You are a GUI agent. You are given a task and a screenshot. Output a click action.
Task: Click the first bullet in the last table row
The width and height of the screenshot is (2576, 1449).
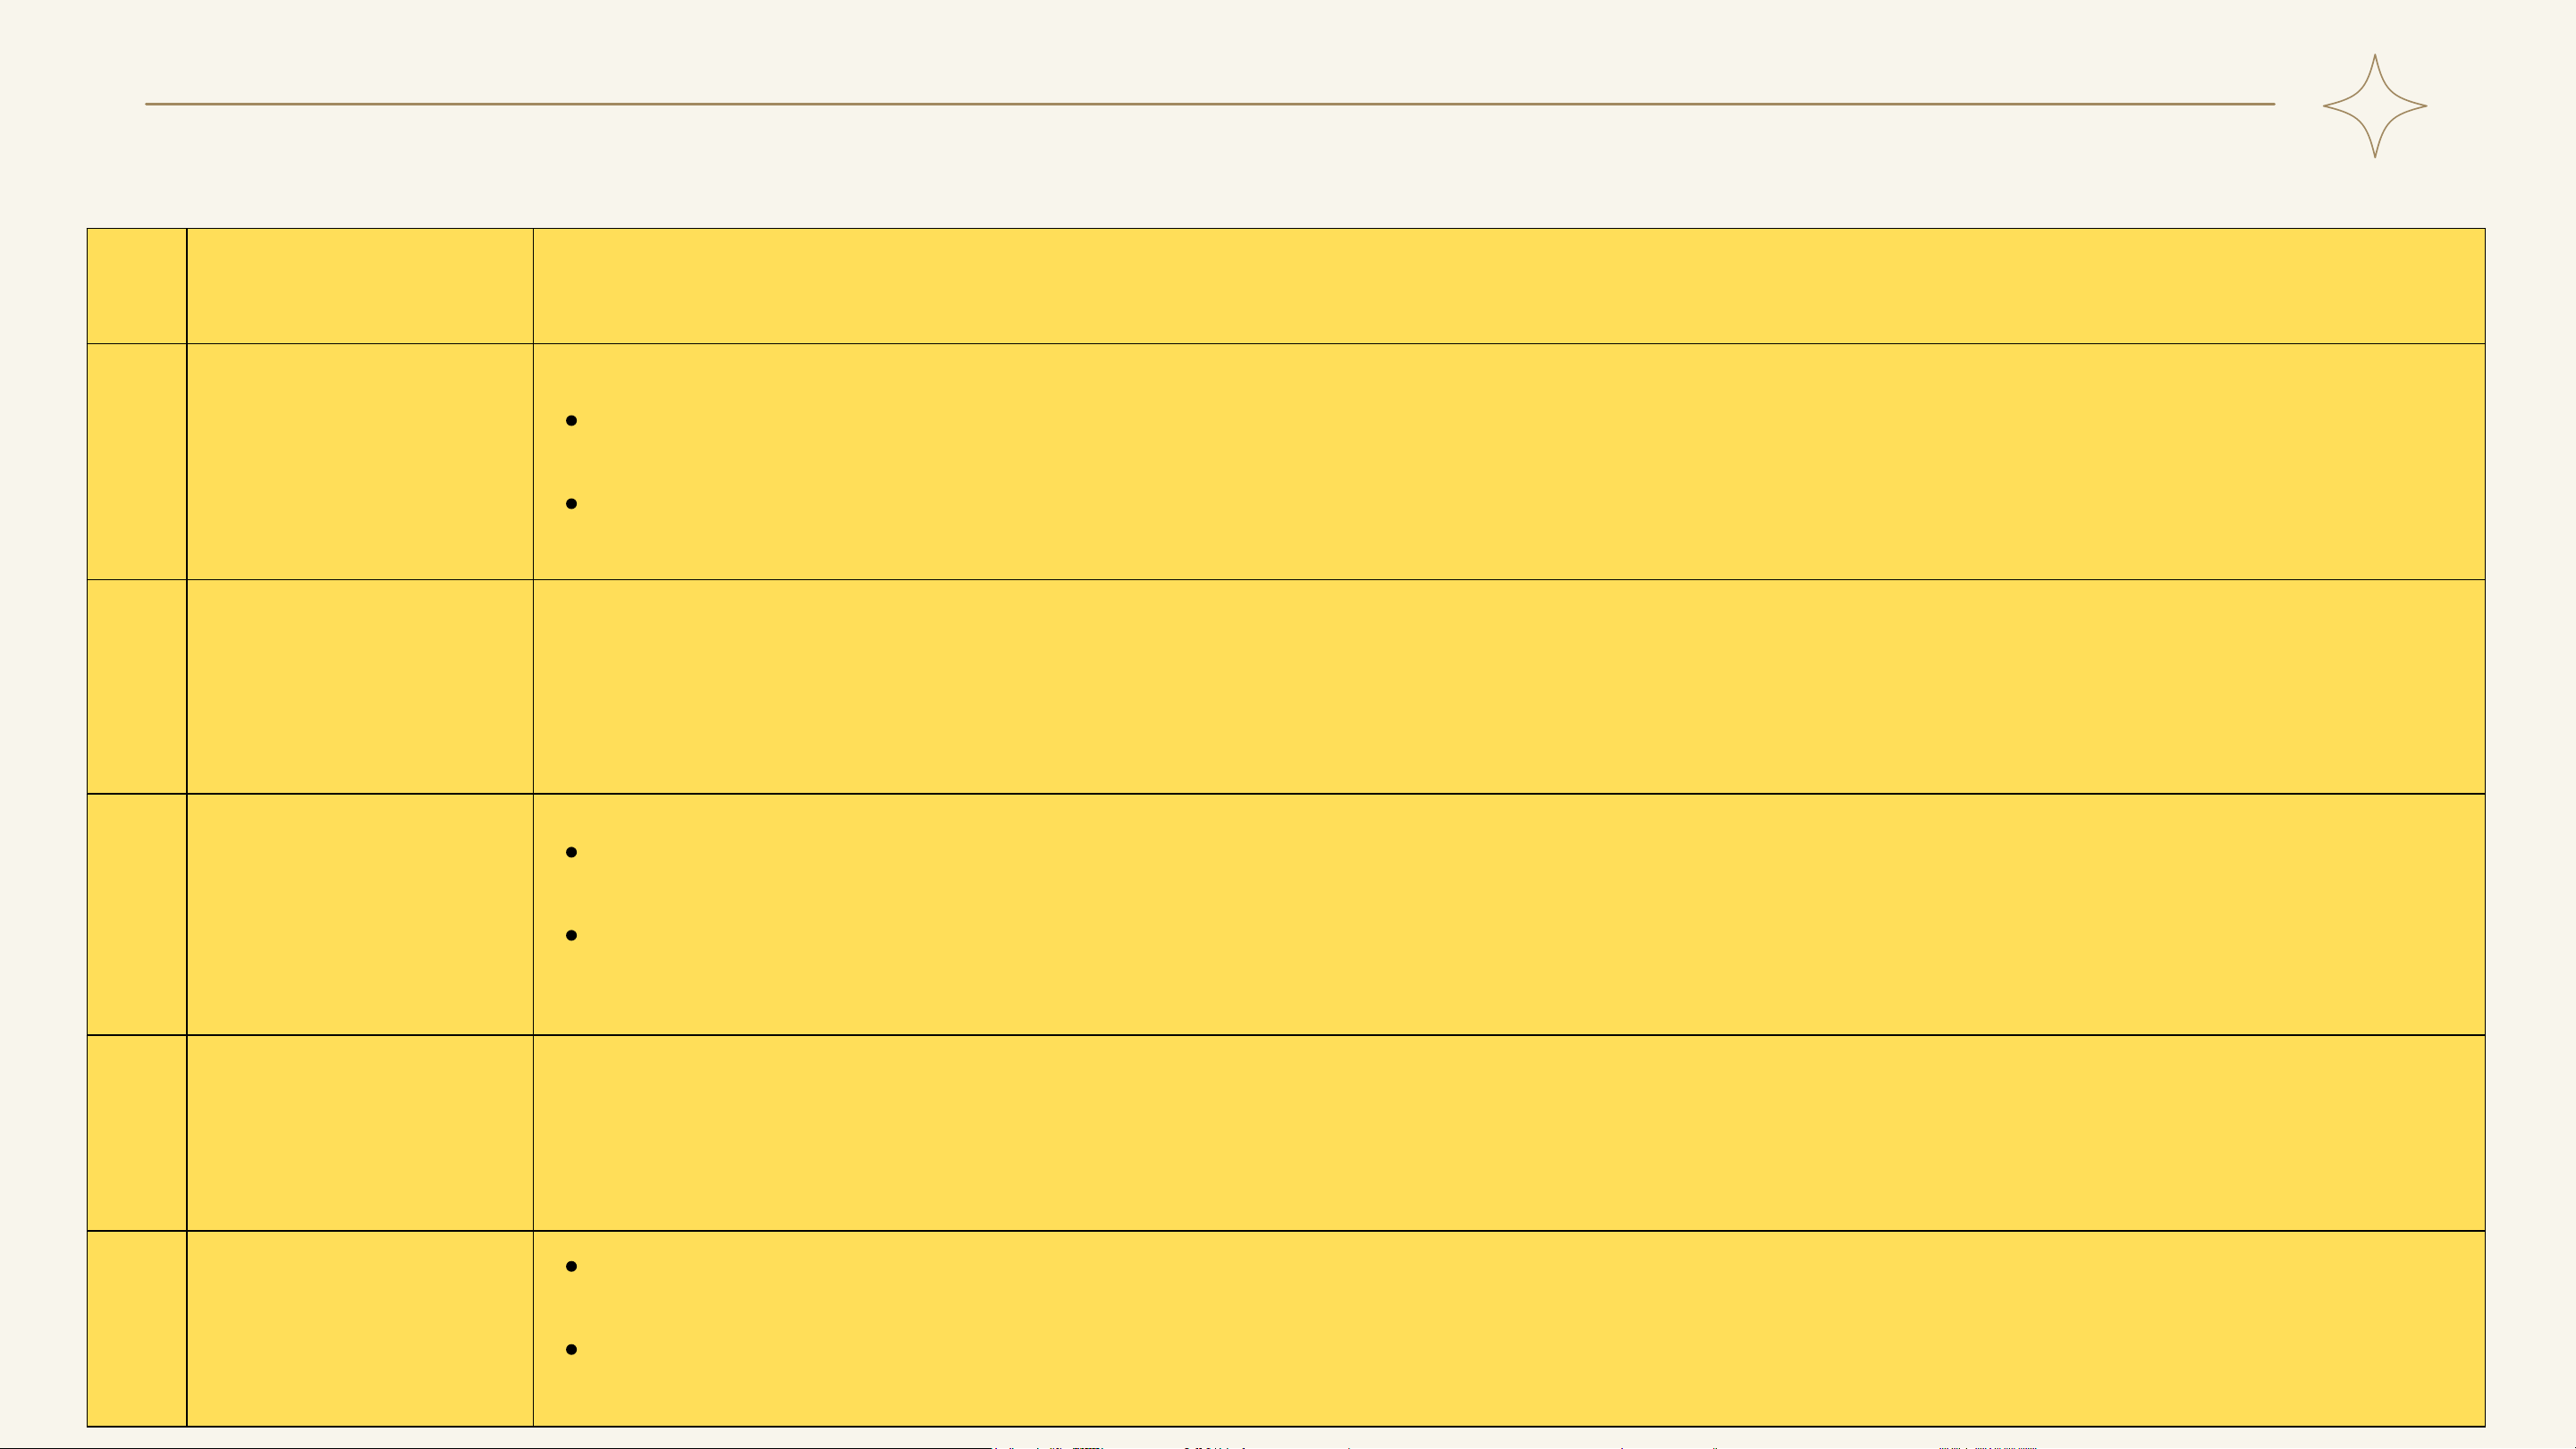571,1267
